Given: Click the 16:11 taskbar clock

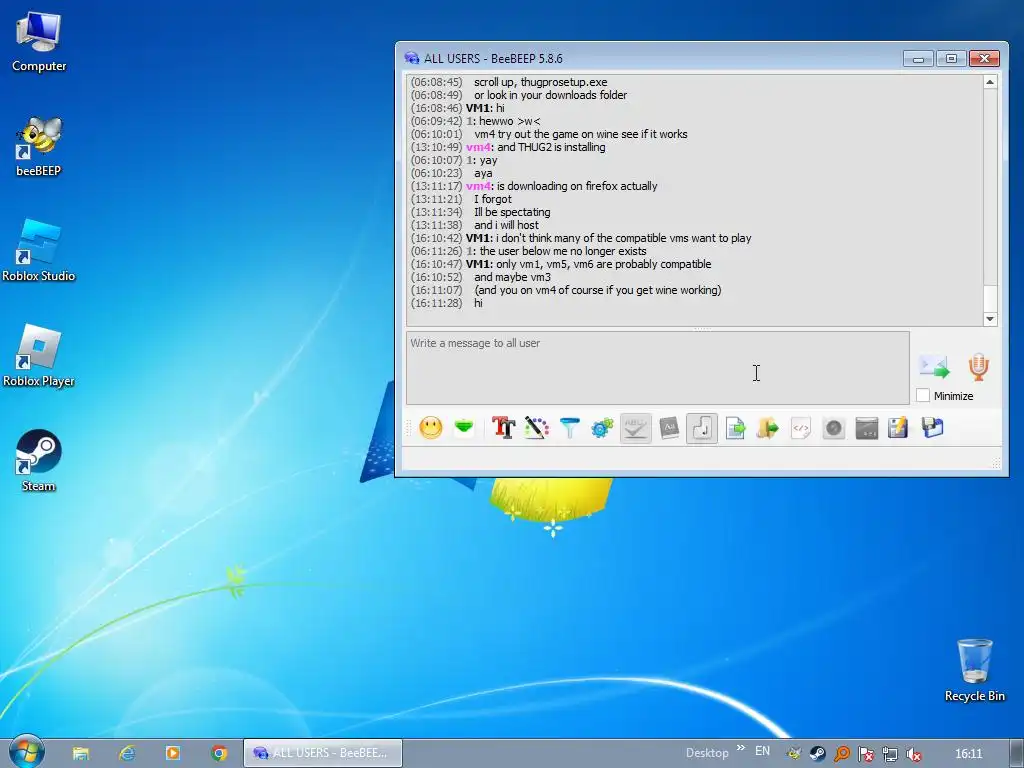Looking at the screenshot, I should point(968,754).
